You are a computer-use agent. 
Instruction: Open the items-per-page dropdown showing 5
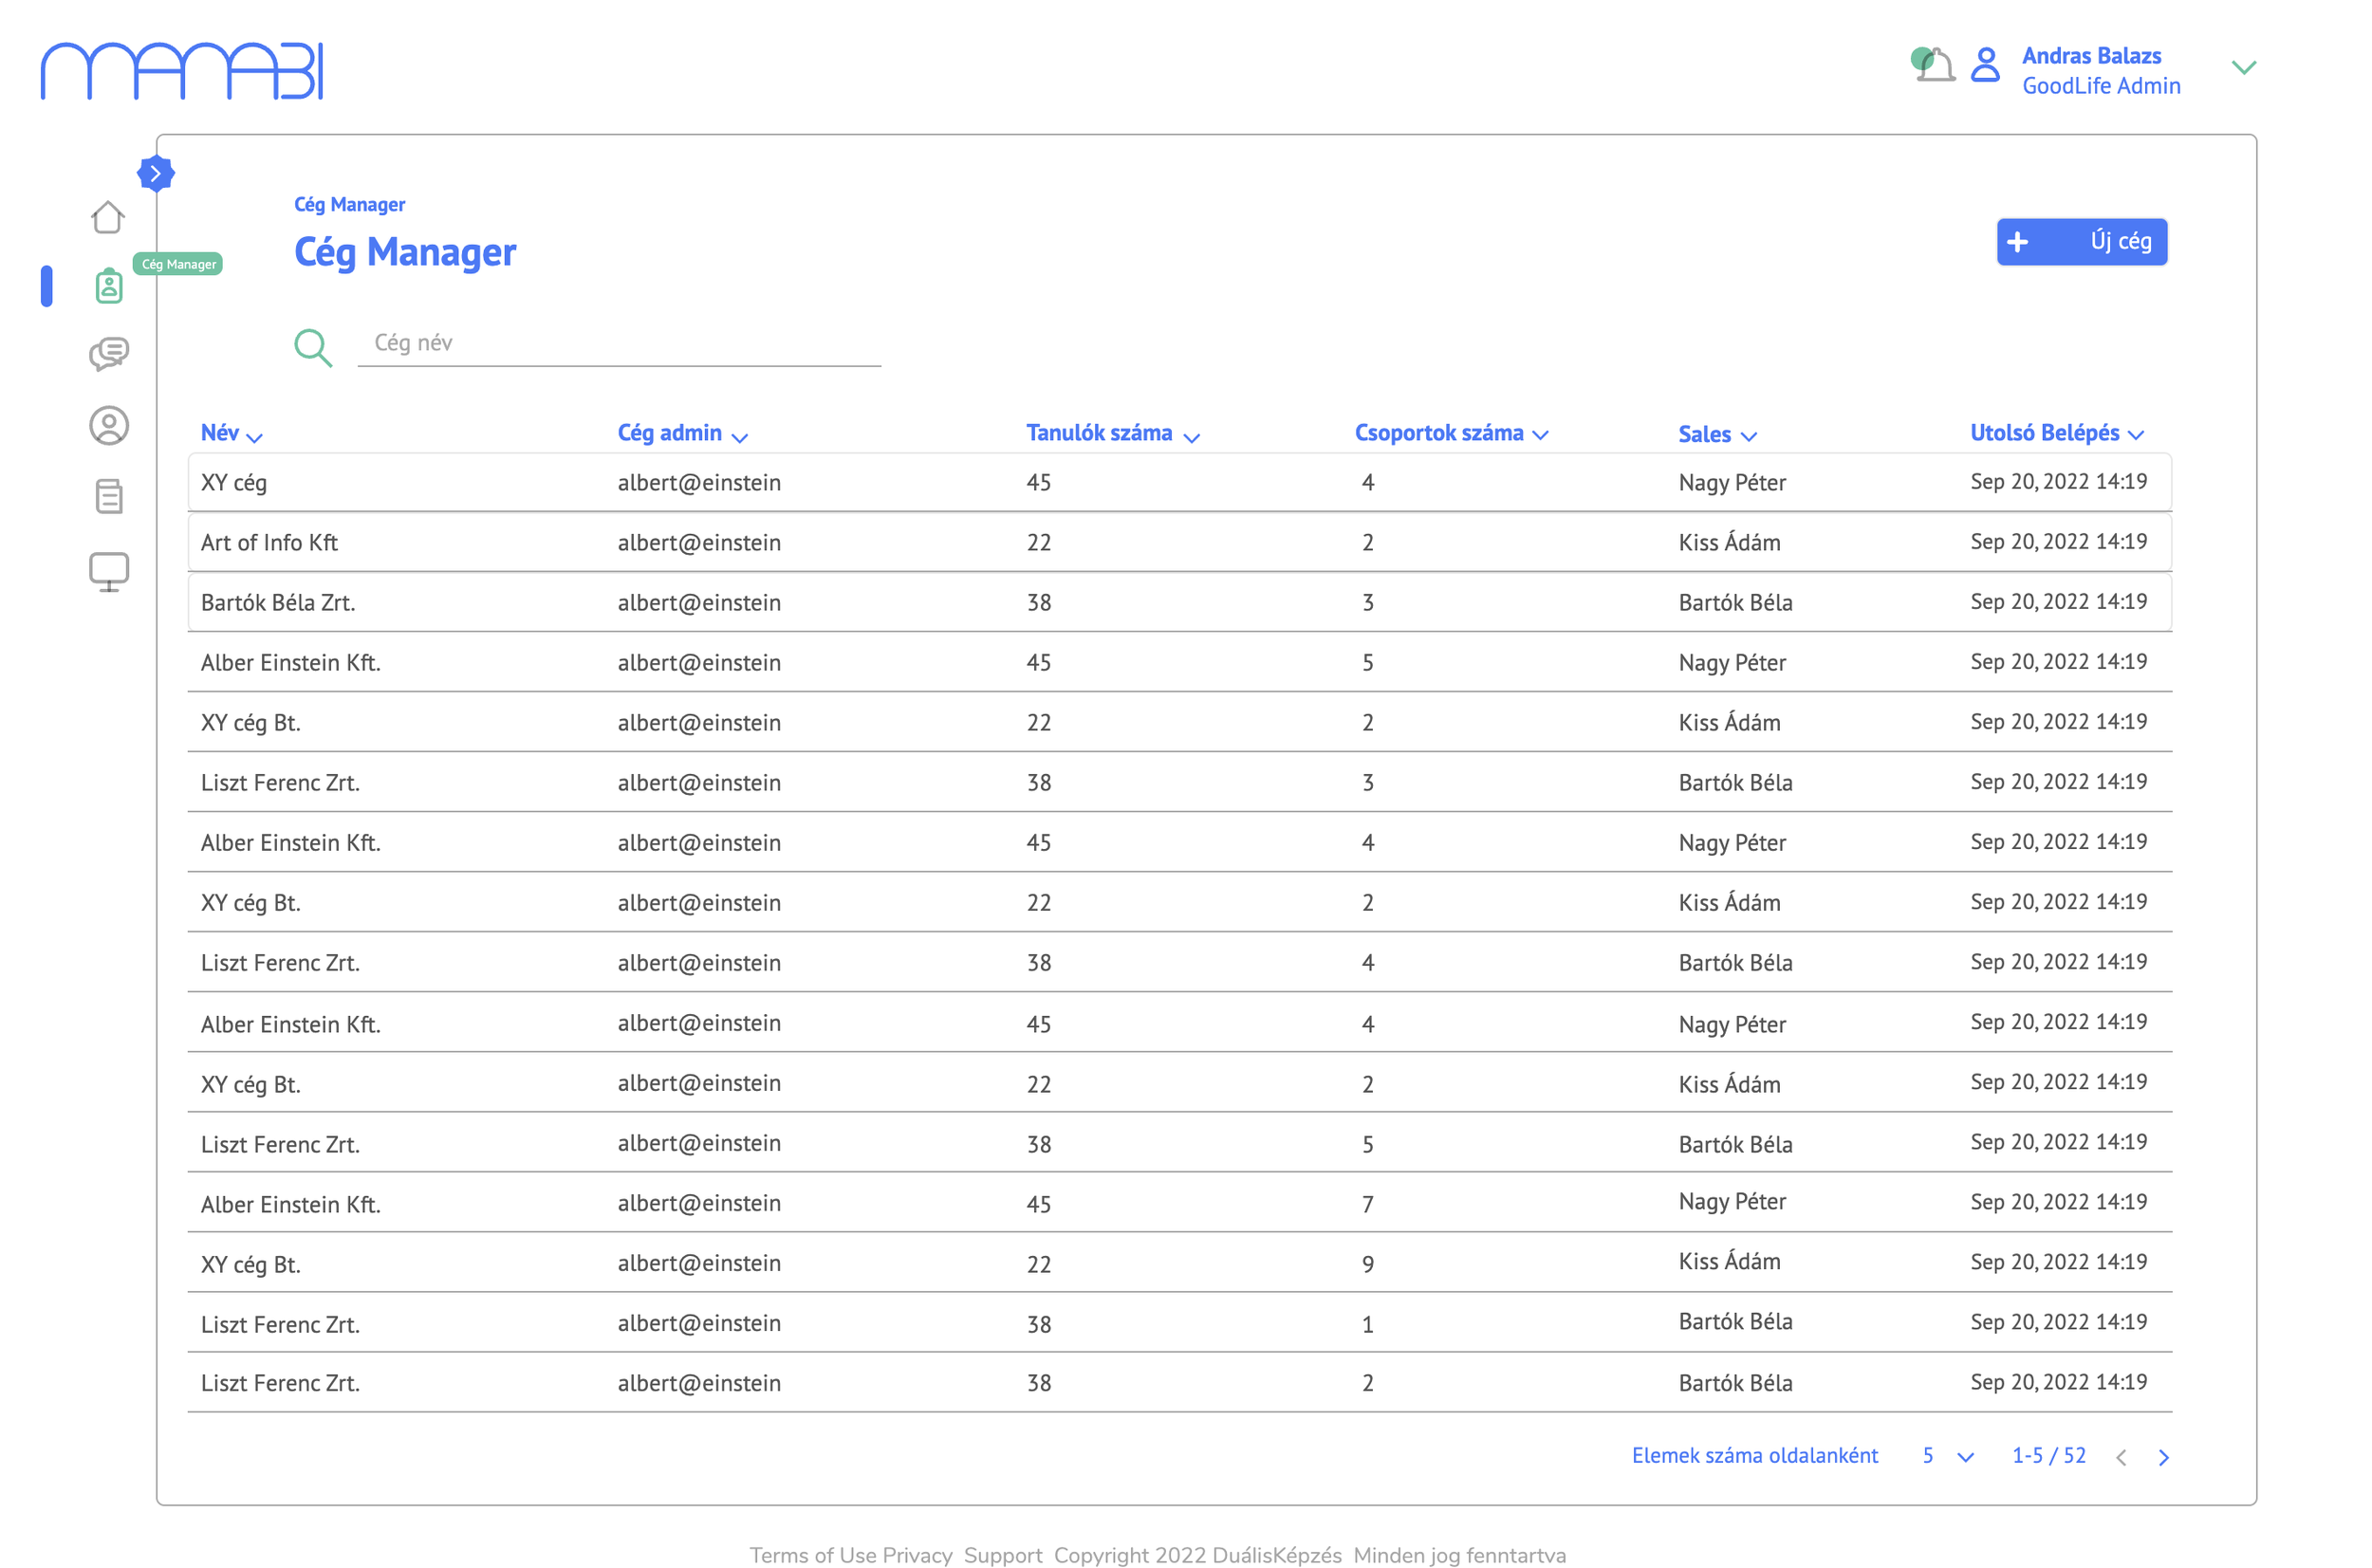pos(1946,1456)
